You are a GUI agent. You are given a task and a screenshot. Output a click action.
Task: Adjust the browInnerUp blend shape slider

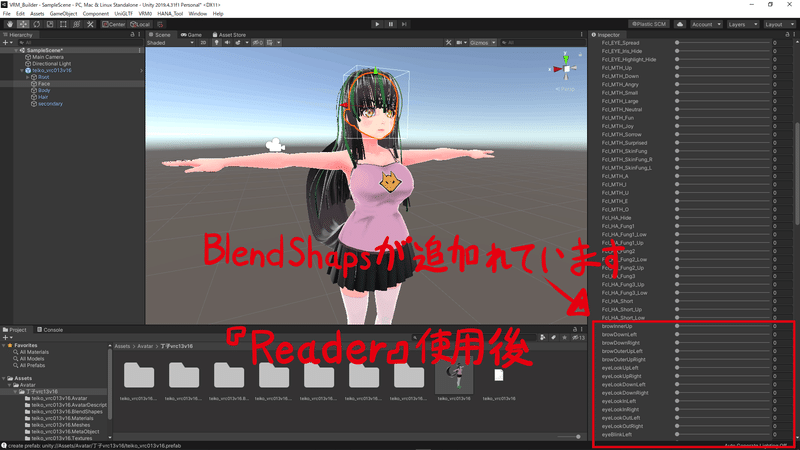[x=723, y=326]
